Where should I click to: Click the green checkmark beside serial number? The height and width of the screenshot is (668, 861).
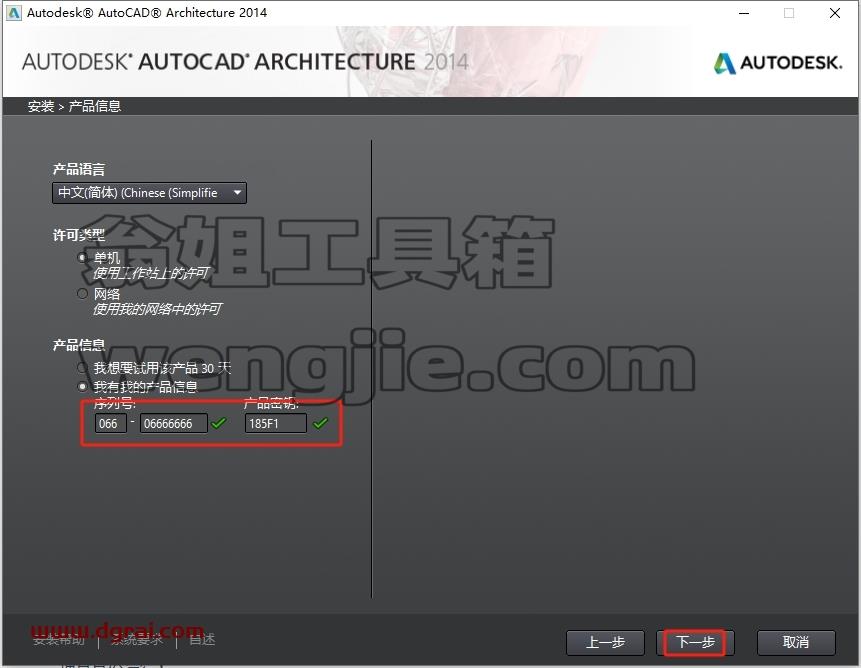coord(219,423)
